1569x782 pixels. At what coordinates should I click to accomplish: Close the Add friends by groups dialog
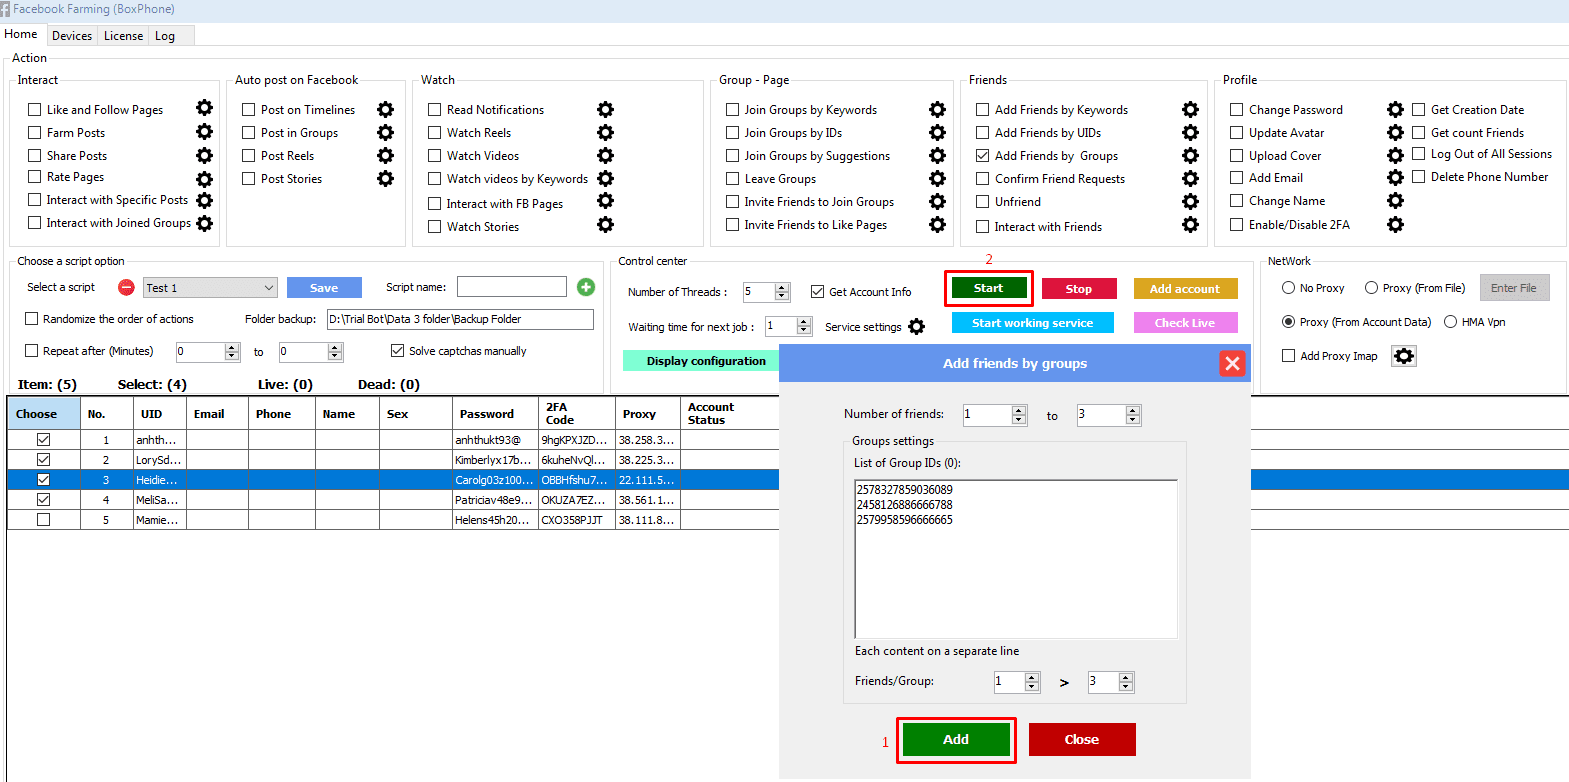click(x=1232, y=363)
